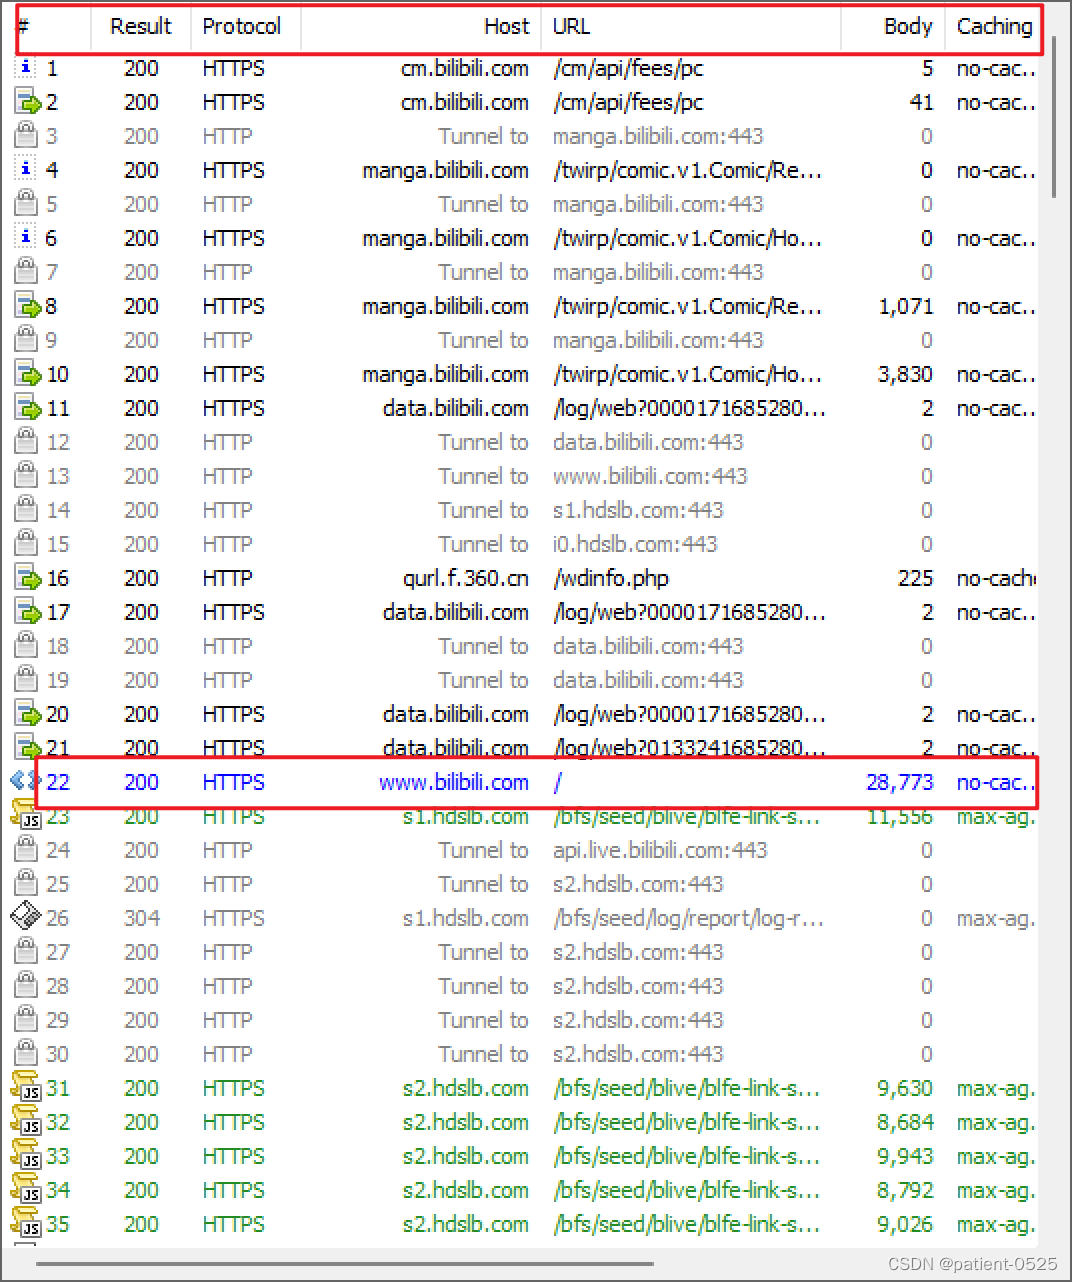Click the response arrow icon of session 2
The image size is (1072, 1282).
[x=27, y=102]
